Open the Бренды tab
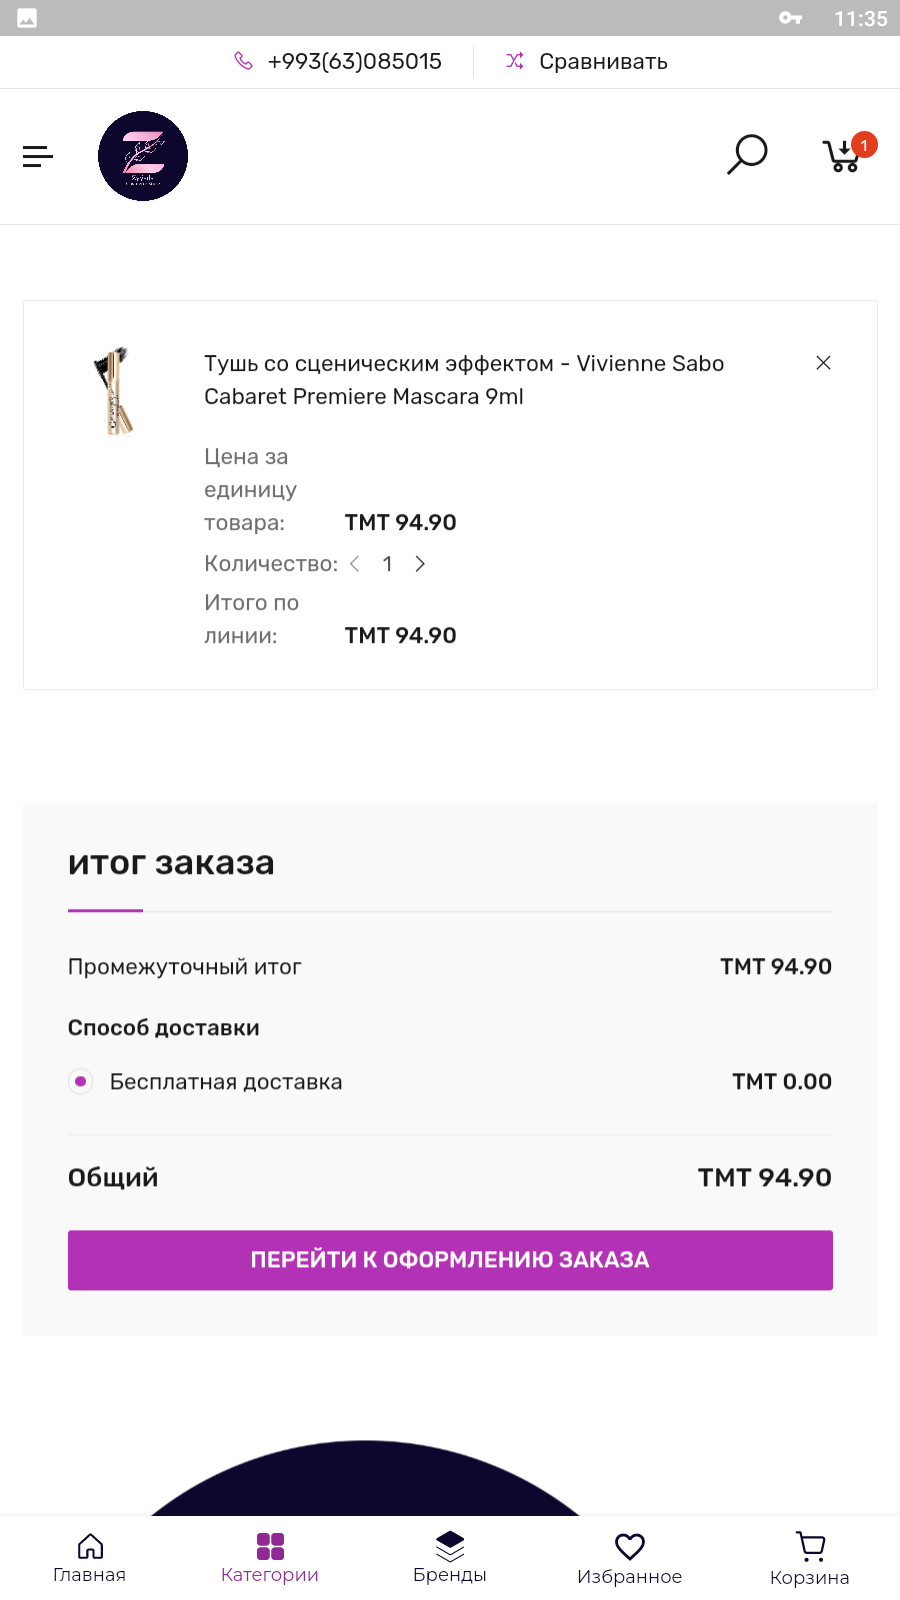This screenshot has height=1600, width=900. tap(450, 1558)
